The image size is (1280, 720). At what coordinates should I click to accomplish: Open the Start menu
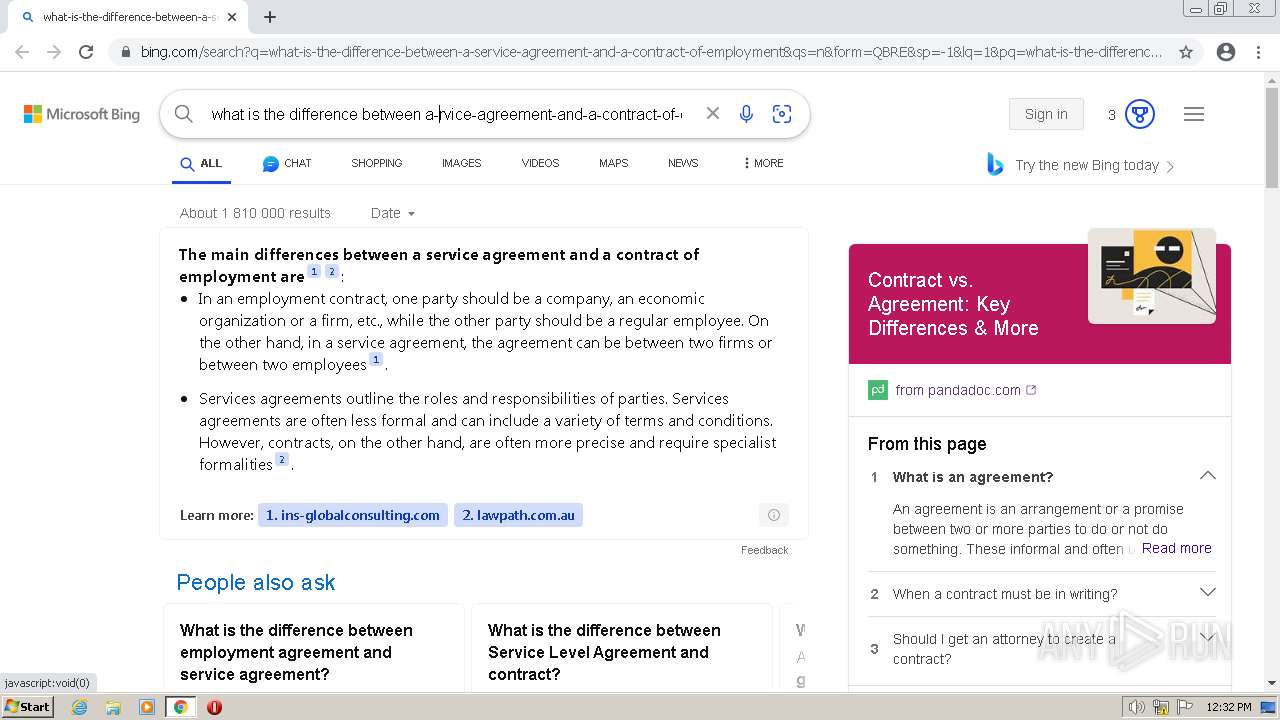(28, 707)
